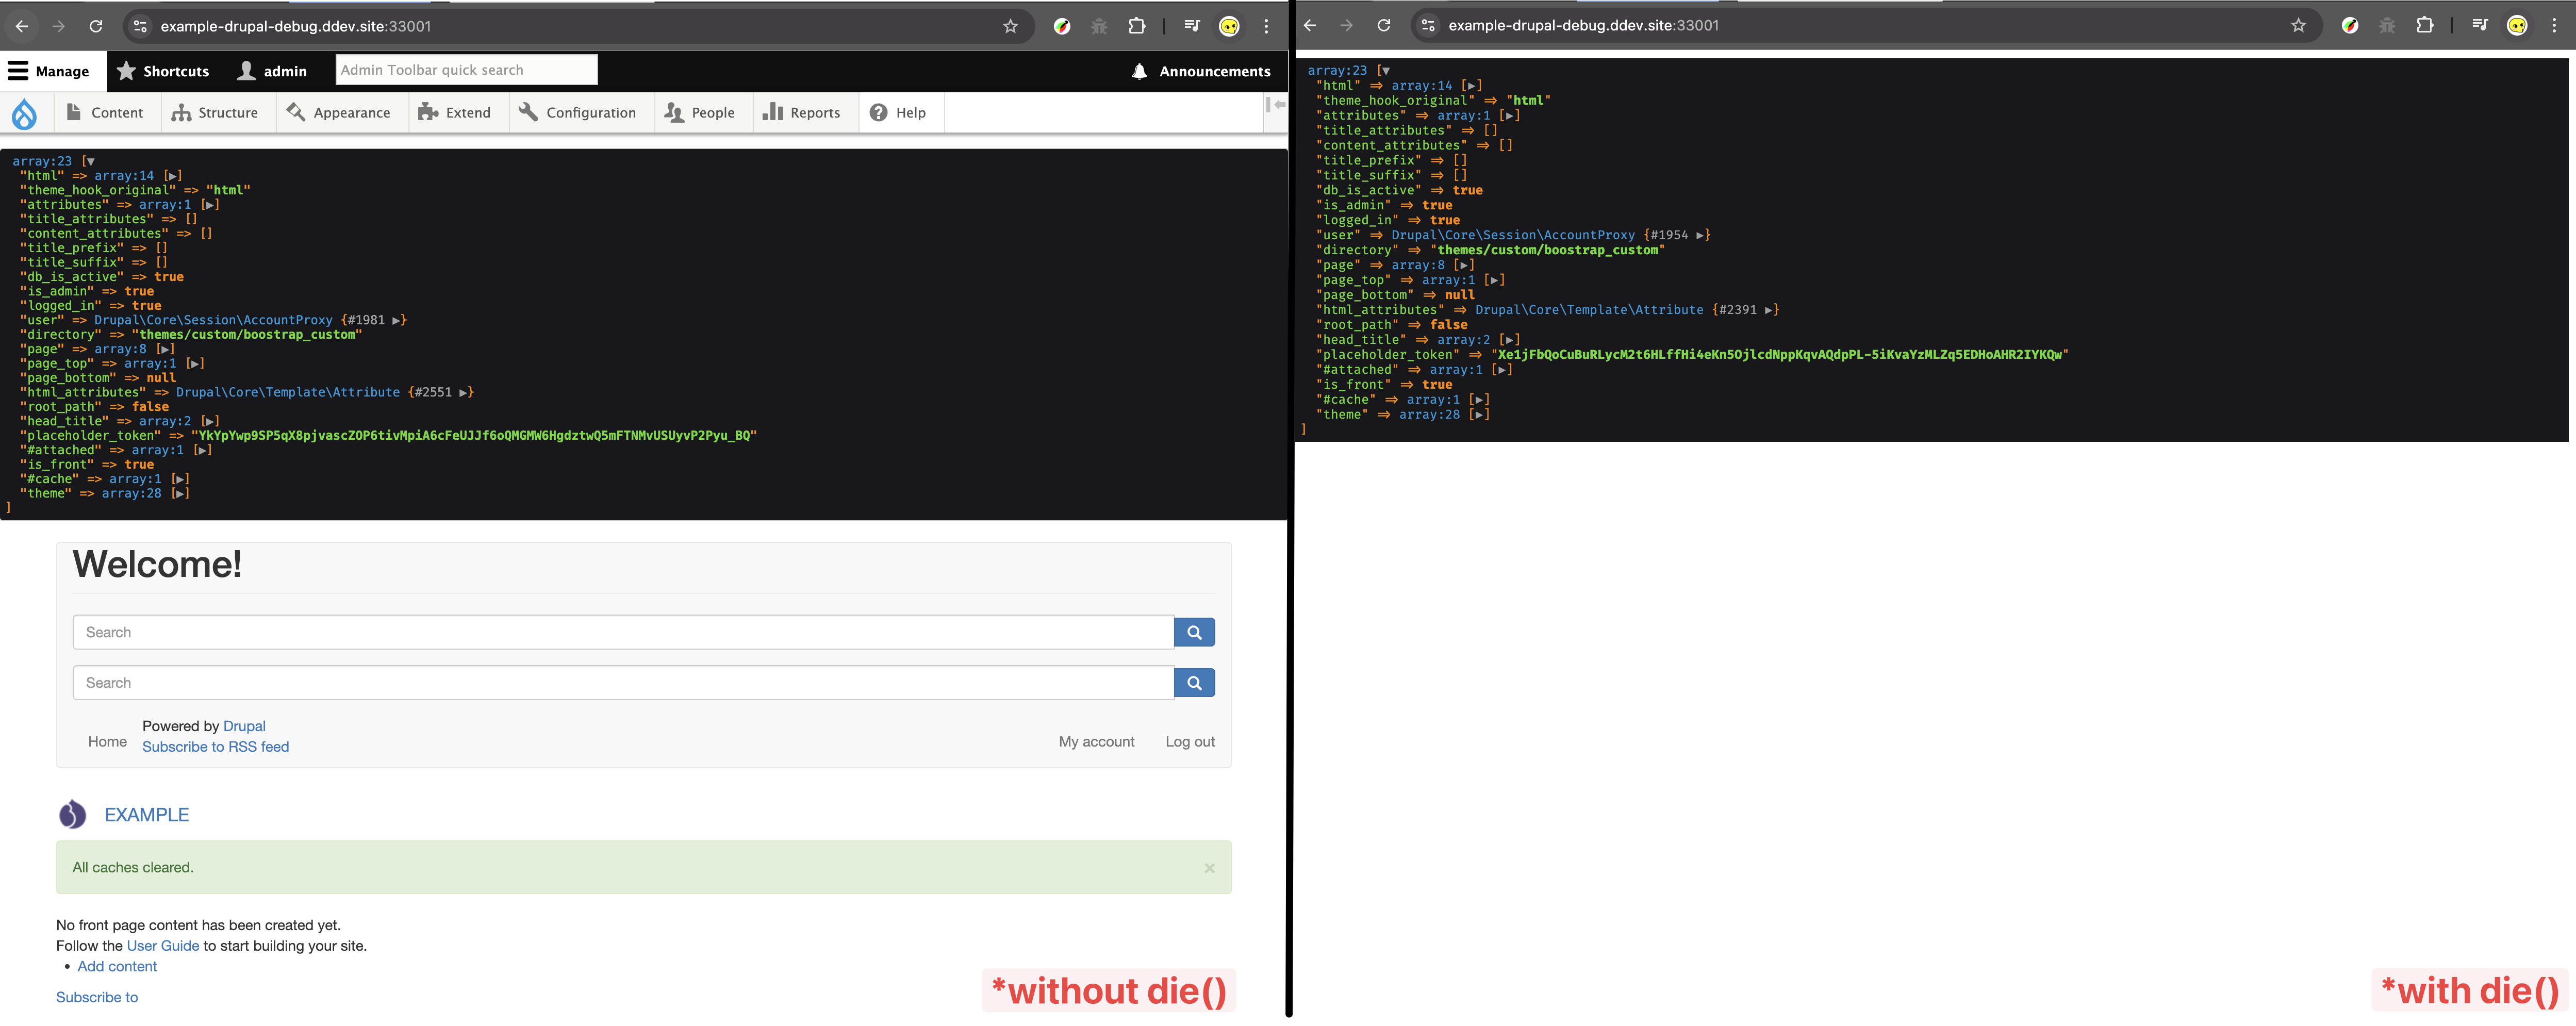Expand AccountProxy user object in right dump
Screen dimensions: 2576x1026
coord(1701,235)
